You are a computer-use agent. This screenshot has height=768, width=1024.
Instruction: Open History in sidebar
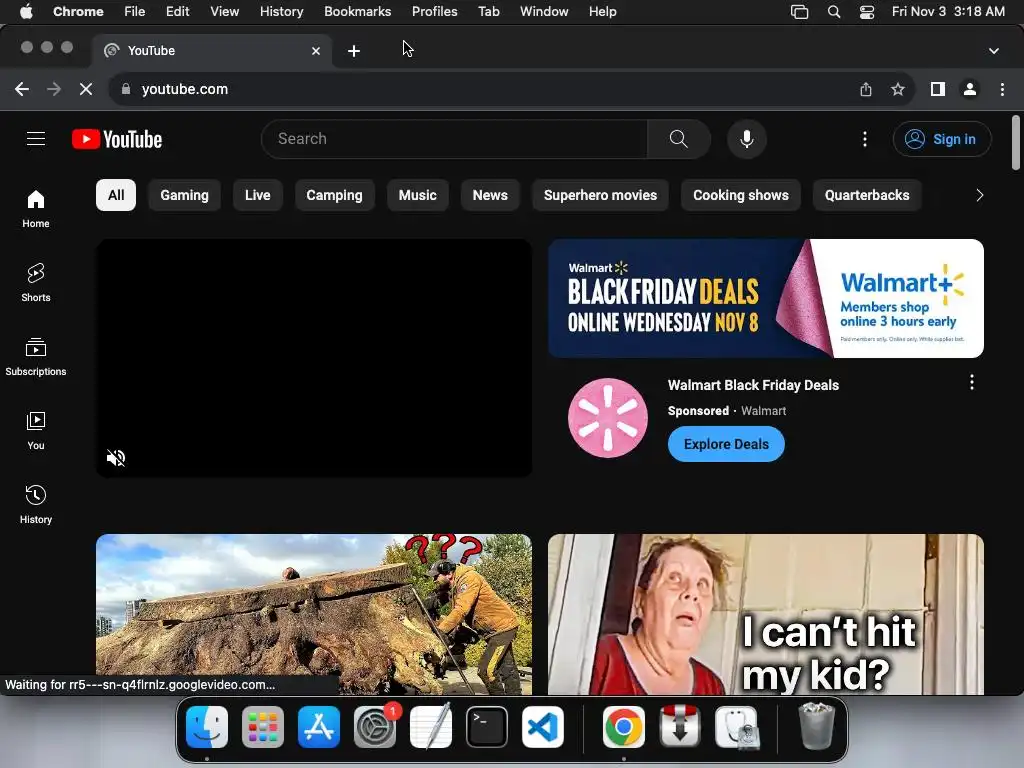pos(36,505)
